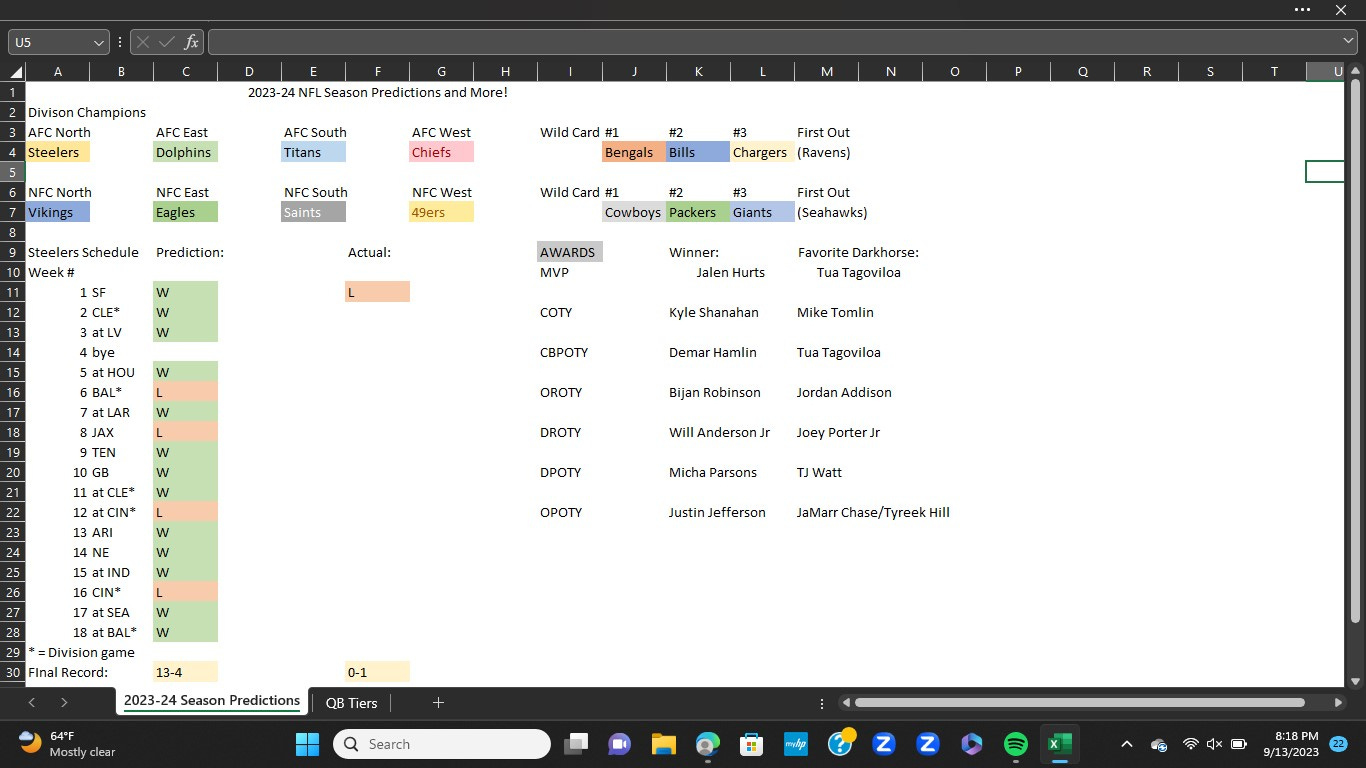Open the Wi-Fi network settings icon
Image resolution: width=1366 pixels, height=768 pixels.
point(1190,744)
